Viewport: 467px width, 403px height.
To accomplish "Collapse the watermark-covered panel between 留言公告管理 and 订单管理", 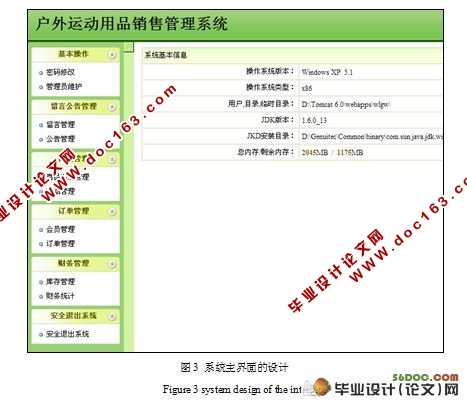I will 113,159.
